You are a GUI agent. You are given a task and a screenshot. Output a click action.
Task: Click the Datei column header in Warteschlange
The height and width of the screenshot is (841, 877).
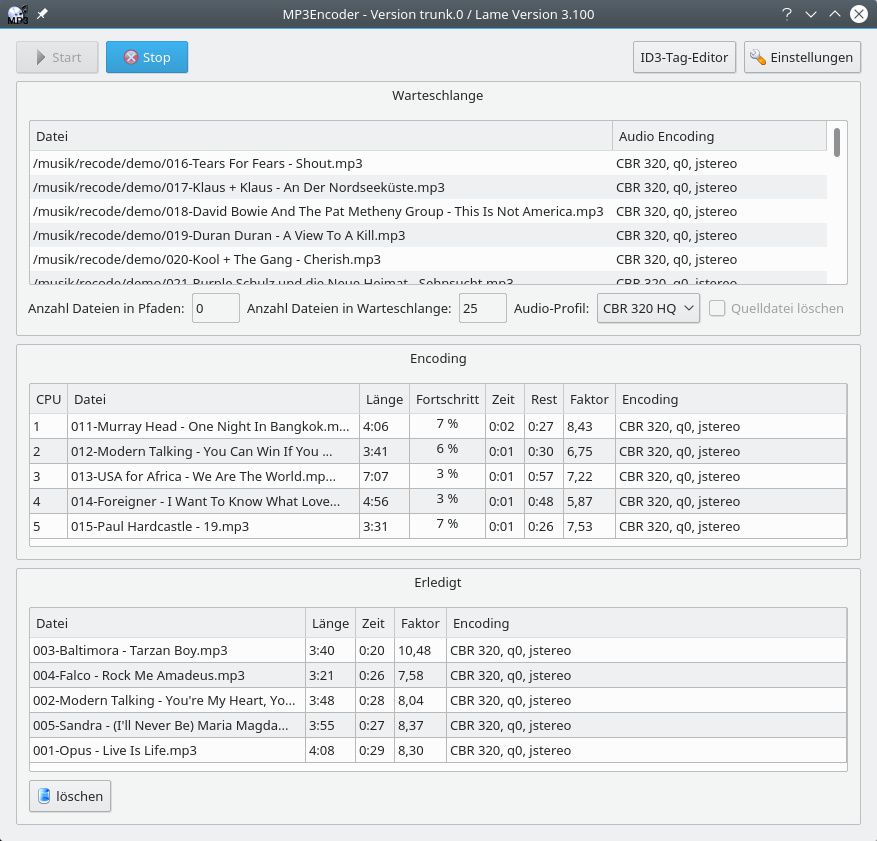tap(321, 136)
